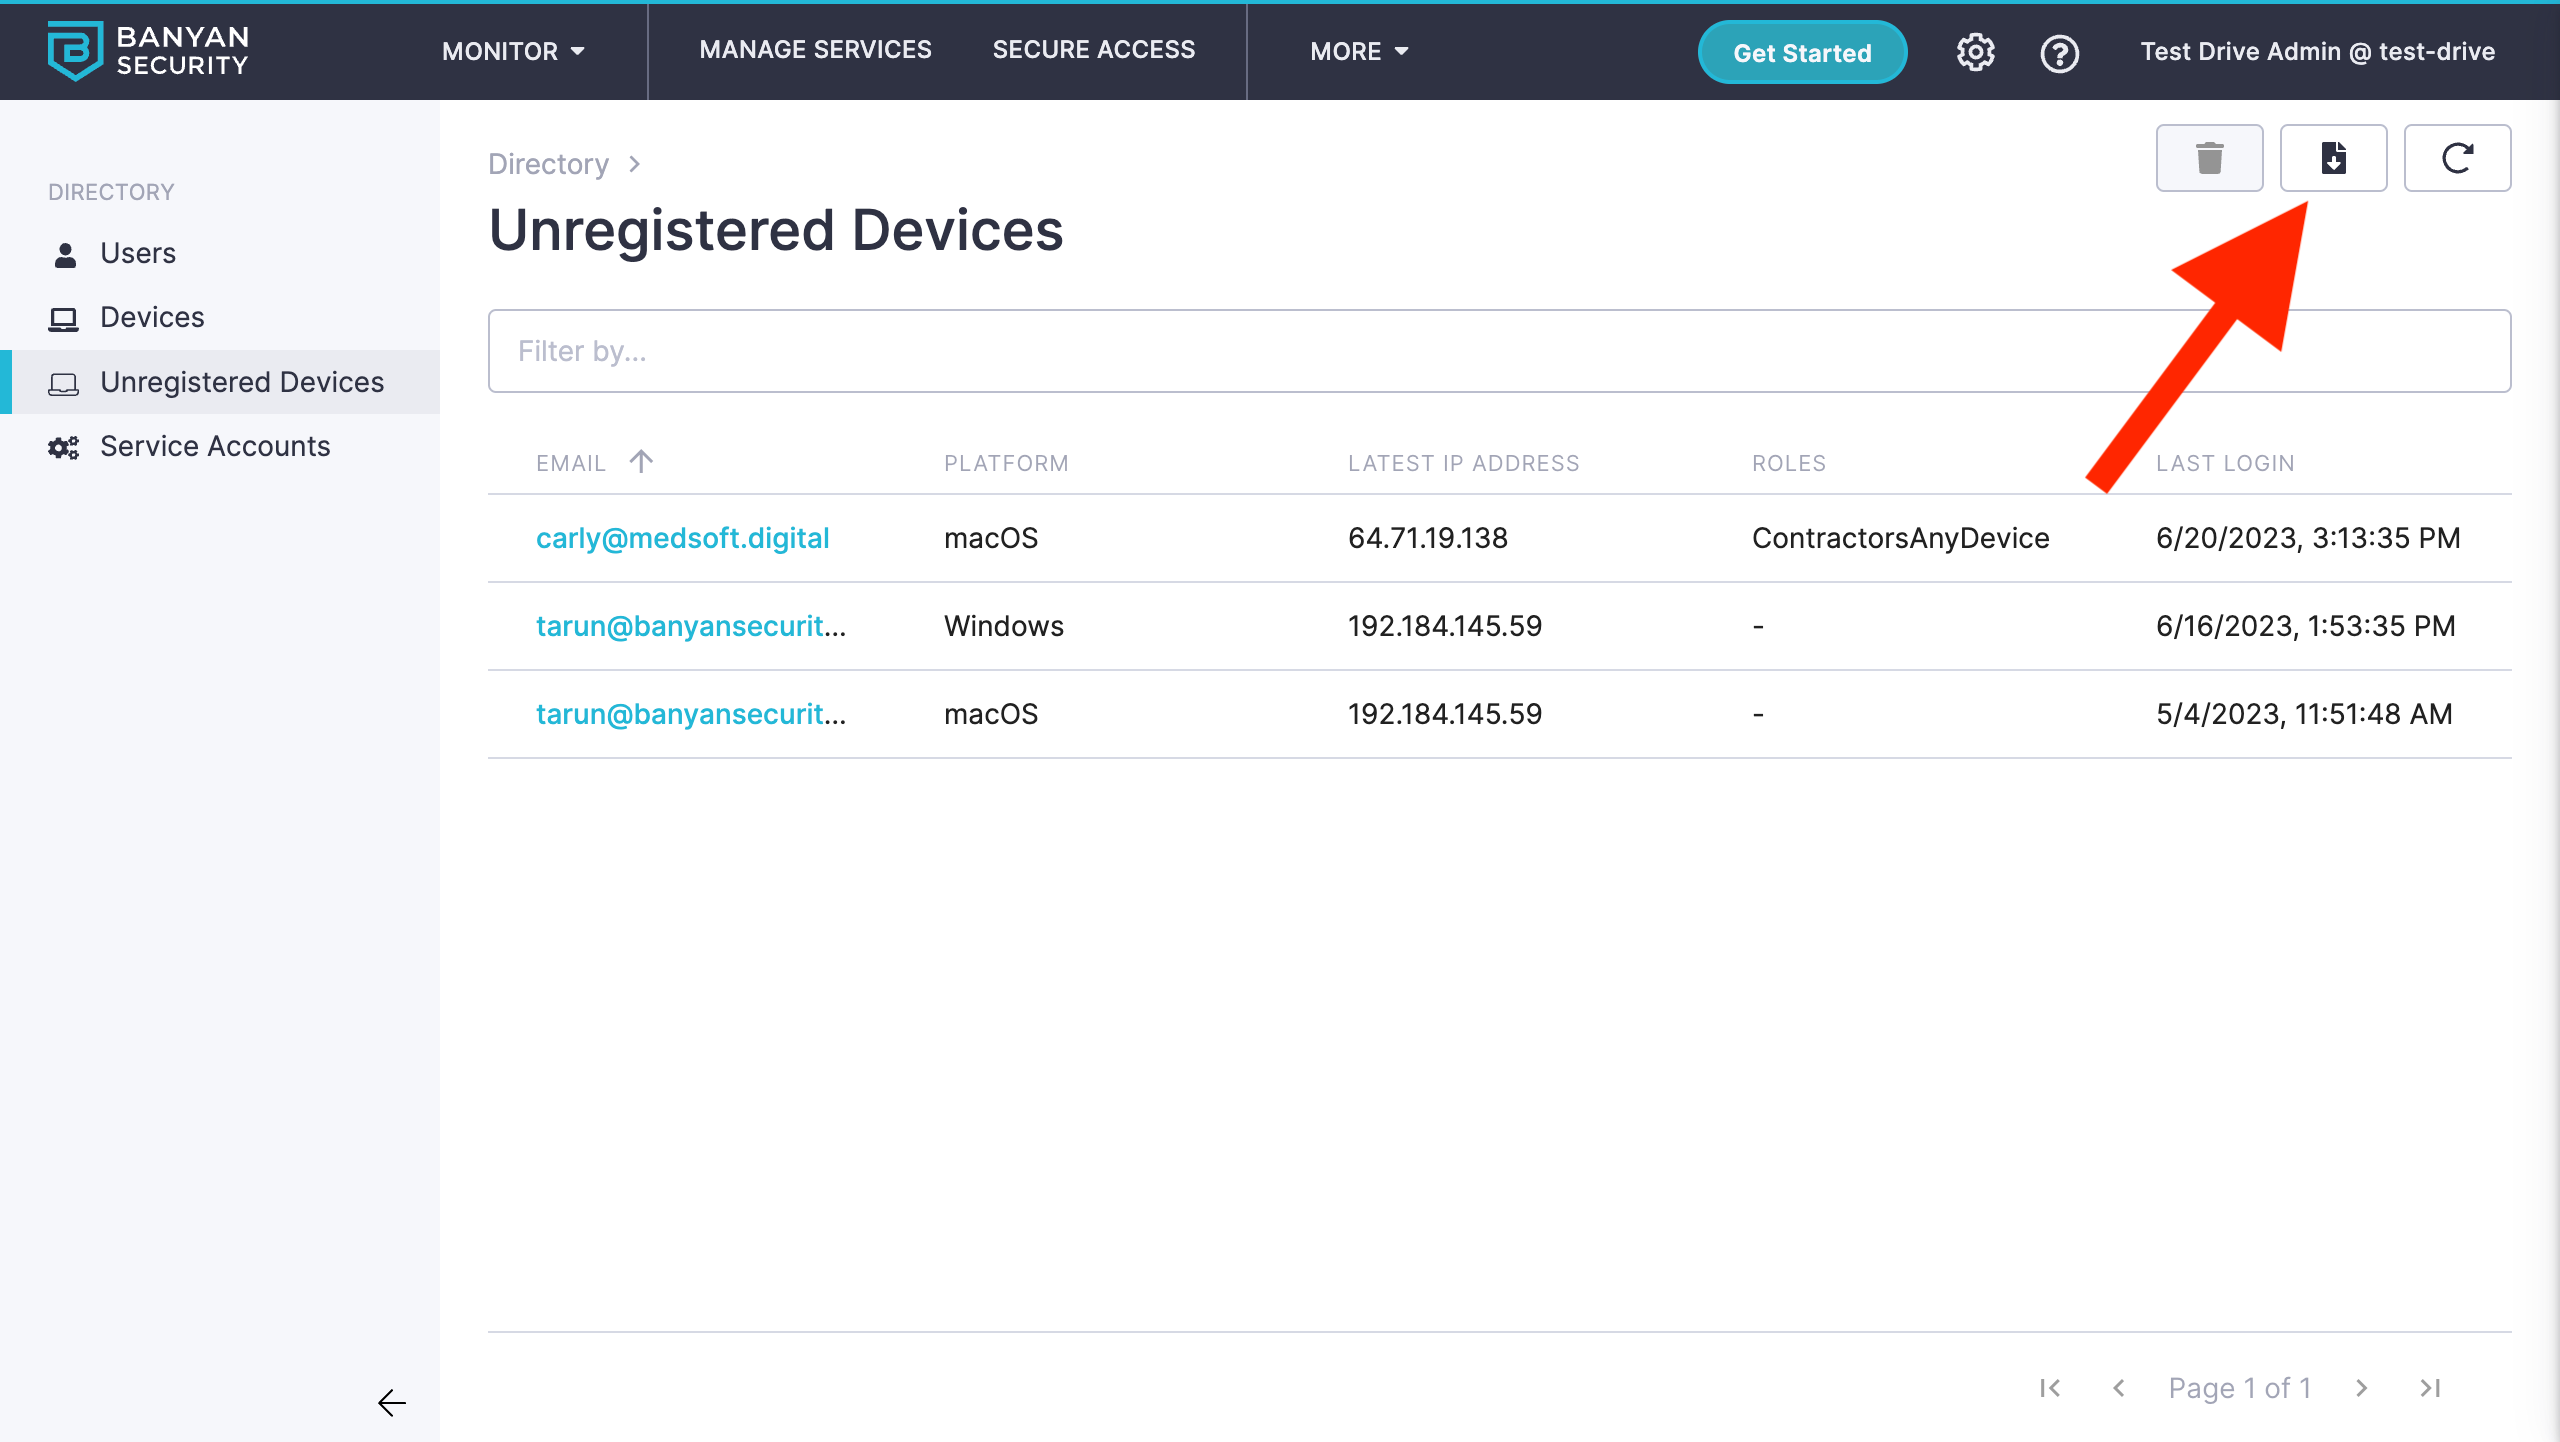Open MANAGE SERVICES tab

pyautogui.click(x=815, y=49)
